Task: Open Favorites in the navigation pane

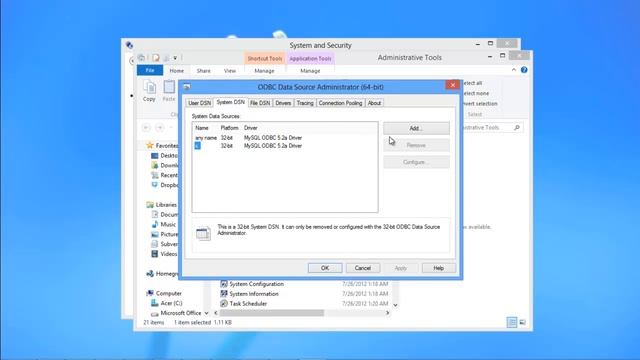Action: 162,145
